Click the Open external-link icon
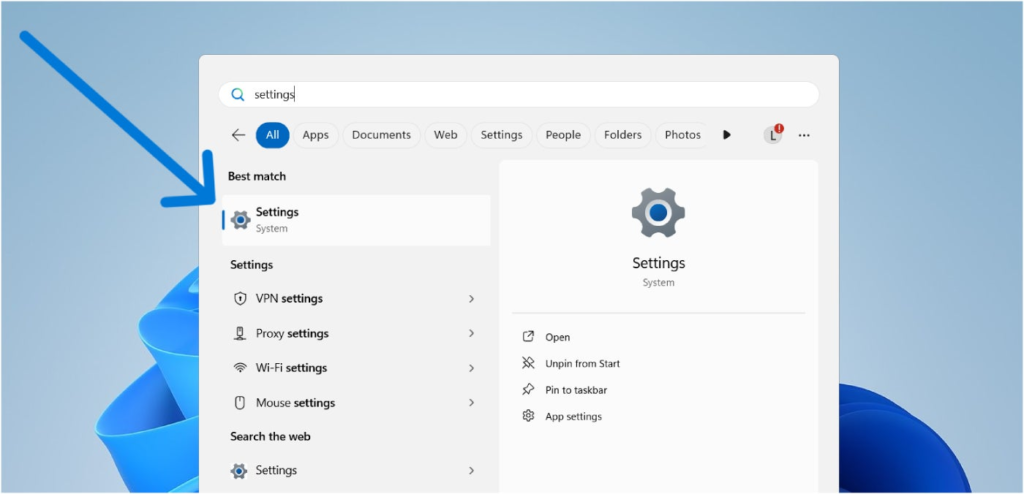 pos(528,337)
